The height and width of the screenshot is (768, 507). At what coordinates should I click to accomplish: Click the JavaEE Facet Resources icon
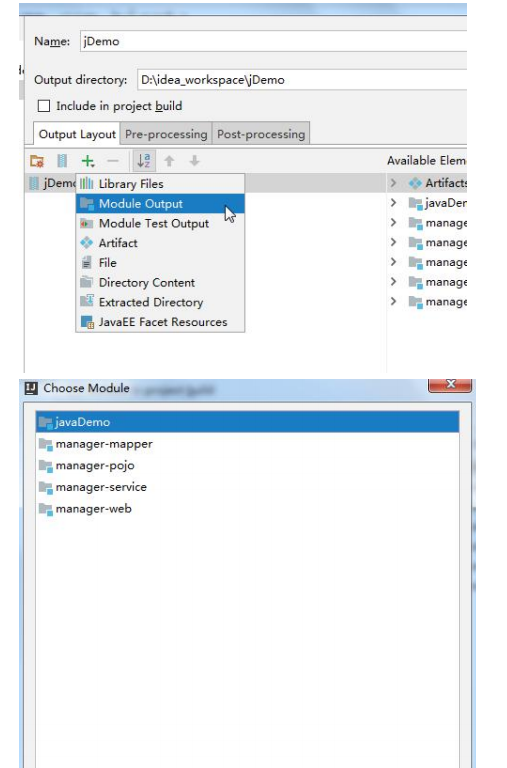pyautogui.click(x=87, y=322)
